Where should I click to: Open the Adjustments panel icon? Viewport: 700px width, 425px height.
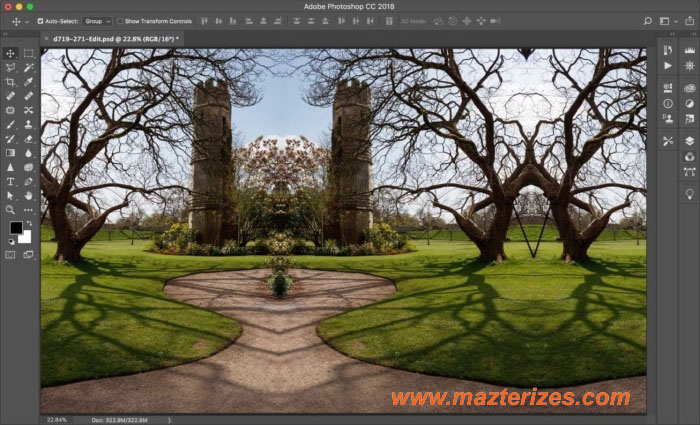pos(690,104)
